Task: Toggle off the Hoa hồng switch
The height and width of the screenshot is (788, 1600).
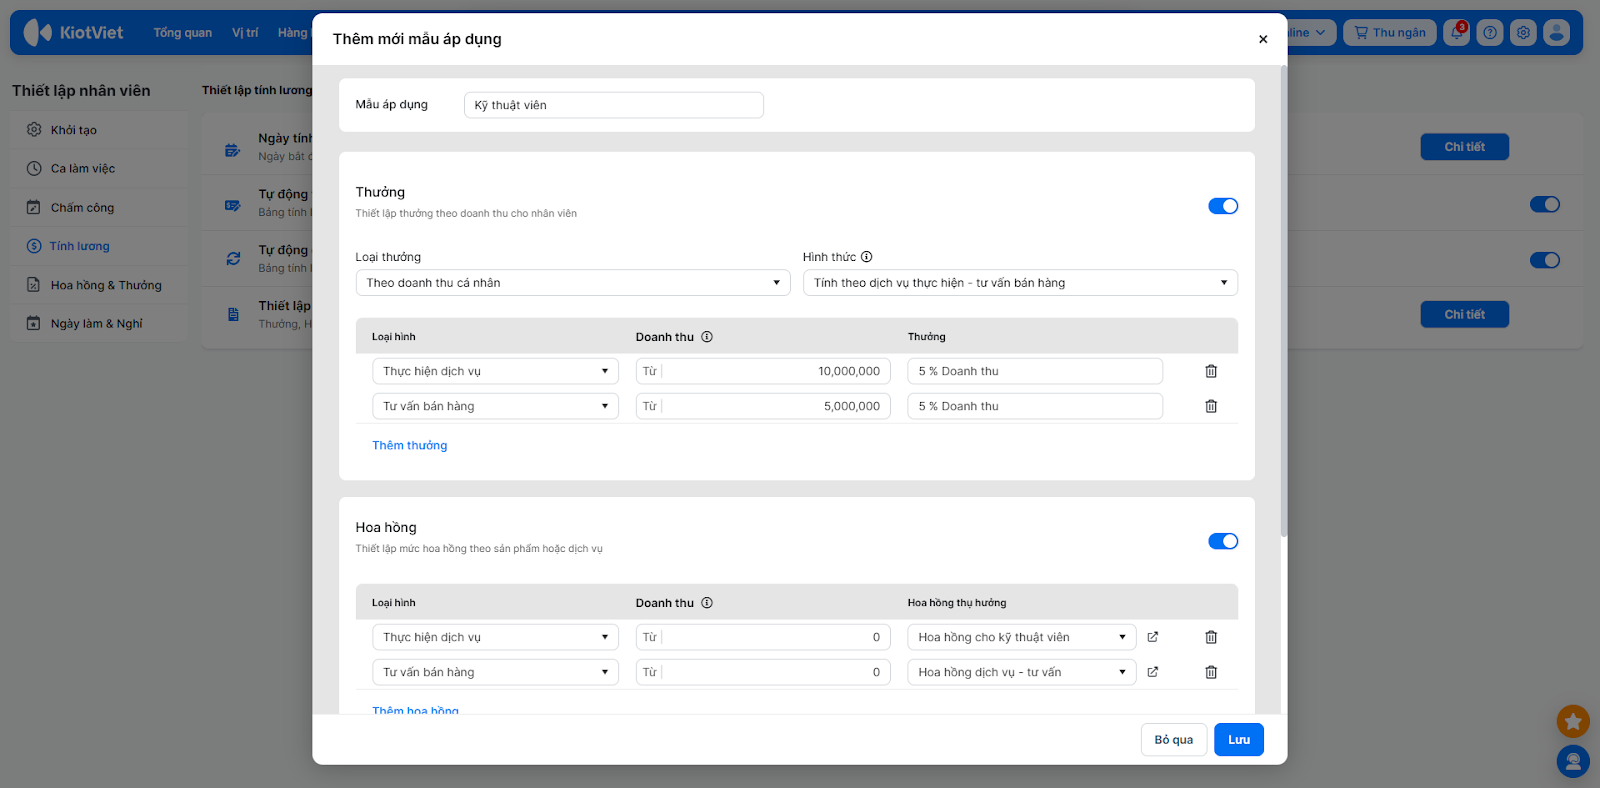Action: (x=1223, y=541)
